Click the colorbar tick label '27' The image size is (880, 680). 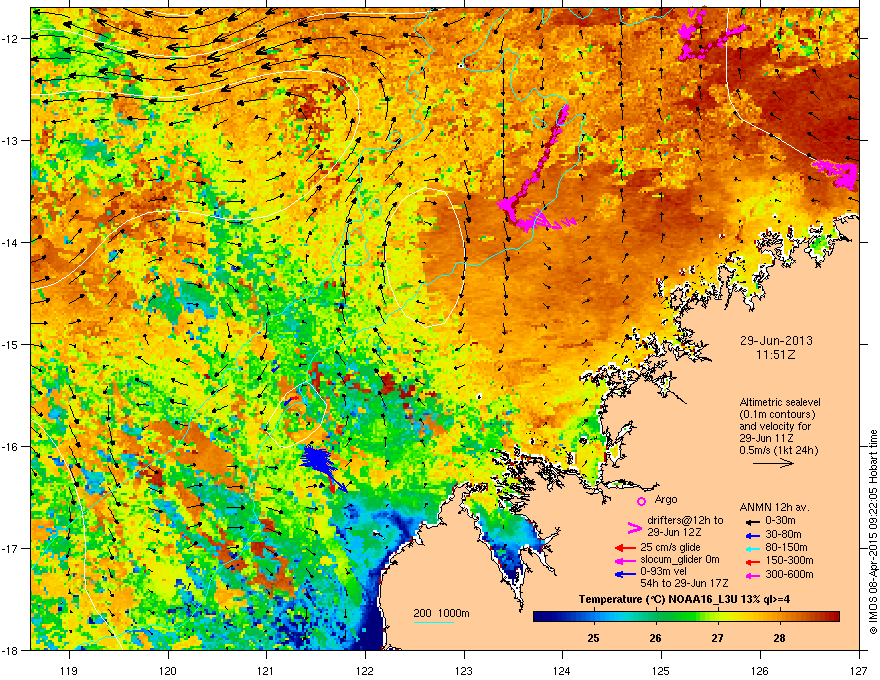click(717, 638)
